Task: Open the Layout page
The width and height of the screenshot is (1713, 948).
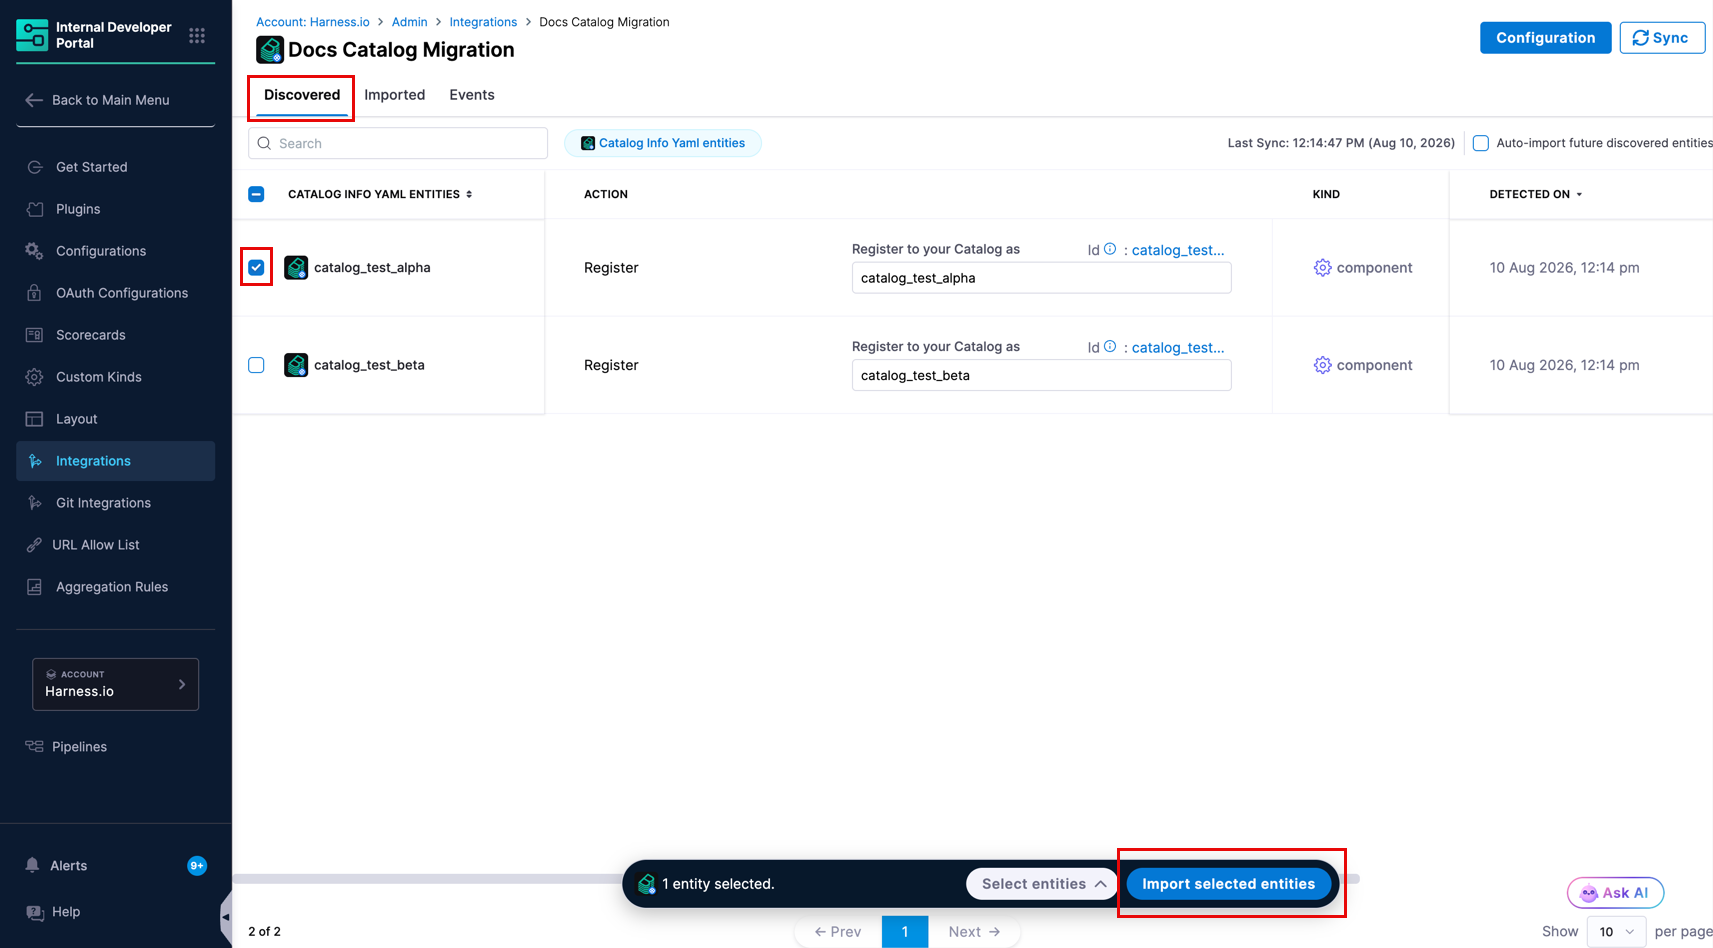Action: point(76,419)
